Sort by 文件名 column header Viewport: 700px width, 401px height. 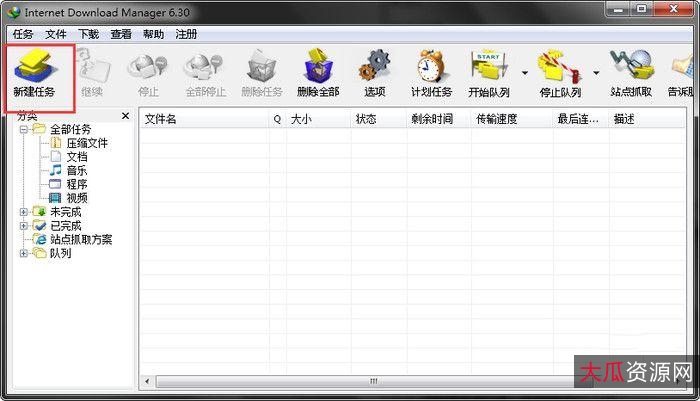point(204,119)
